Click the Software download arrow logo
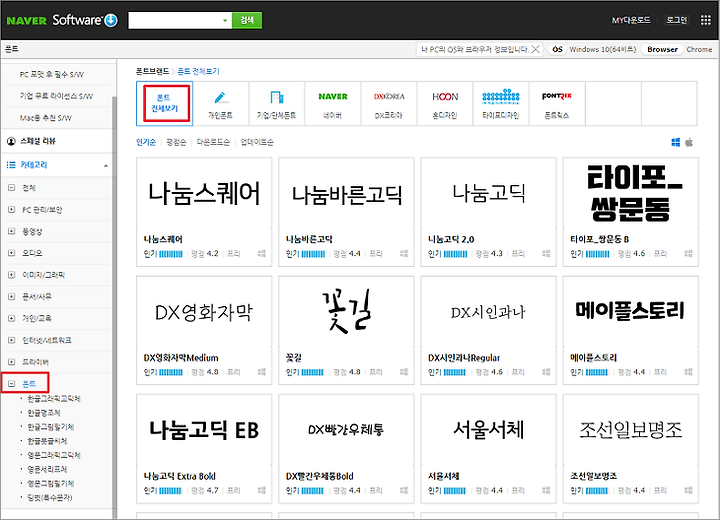 [x=111, y=20]
